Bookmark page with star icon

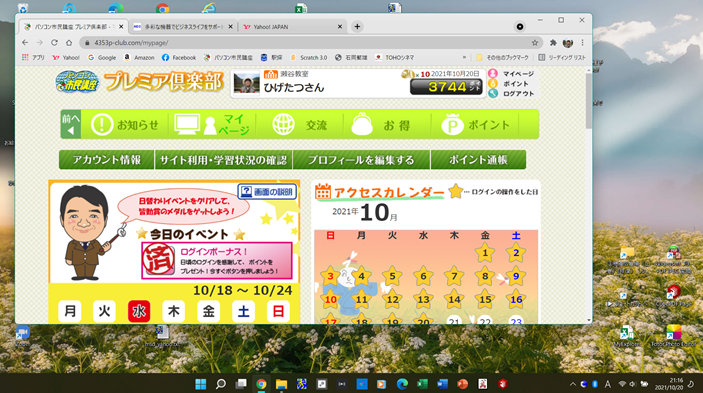[x=534, y=43]
